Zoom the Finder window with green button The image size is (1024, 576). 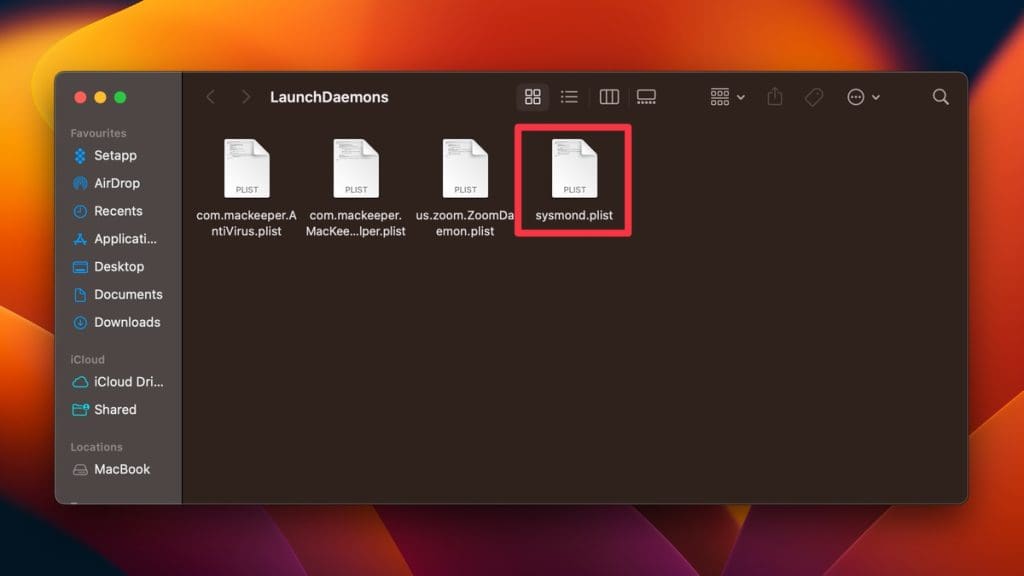pyautogui.click(x=120, y=97)
